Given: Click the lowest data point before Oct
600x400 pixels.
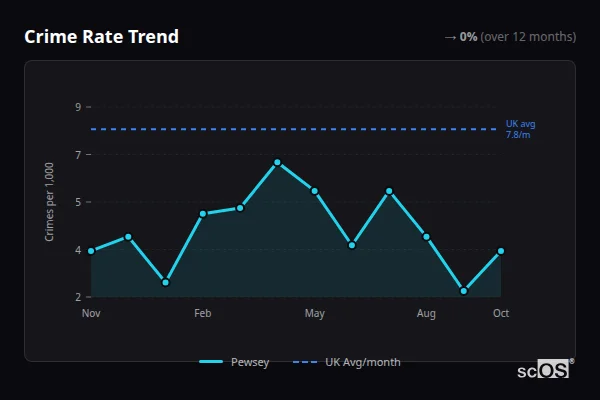Looking at the screenshot, I should (x=464, y=291).
